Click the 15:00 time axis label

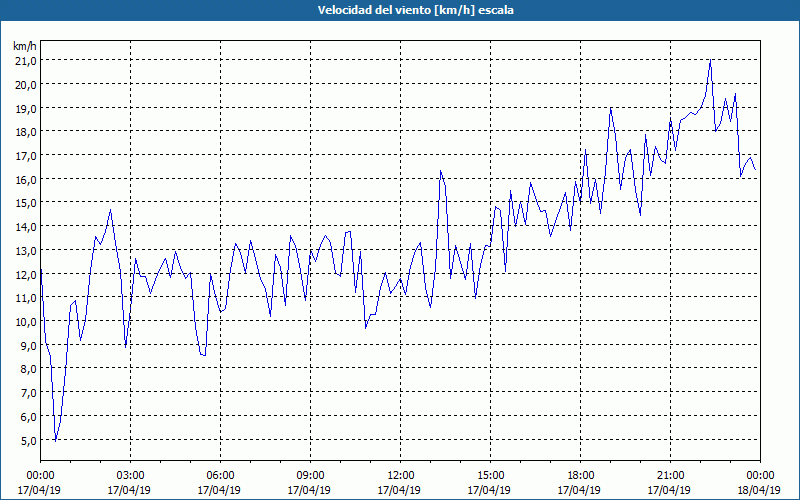tap(490, 476)
